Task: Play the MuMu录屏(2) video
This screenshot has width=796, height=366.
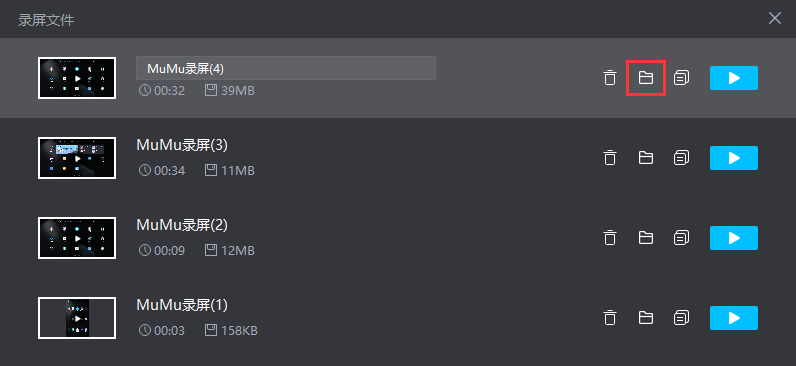Action: point(734,238)
